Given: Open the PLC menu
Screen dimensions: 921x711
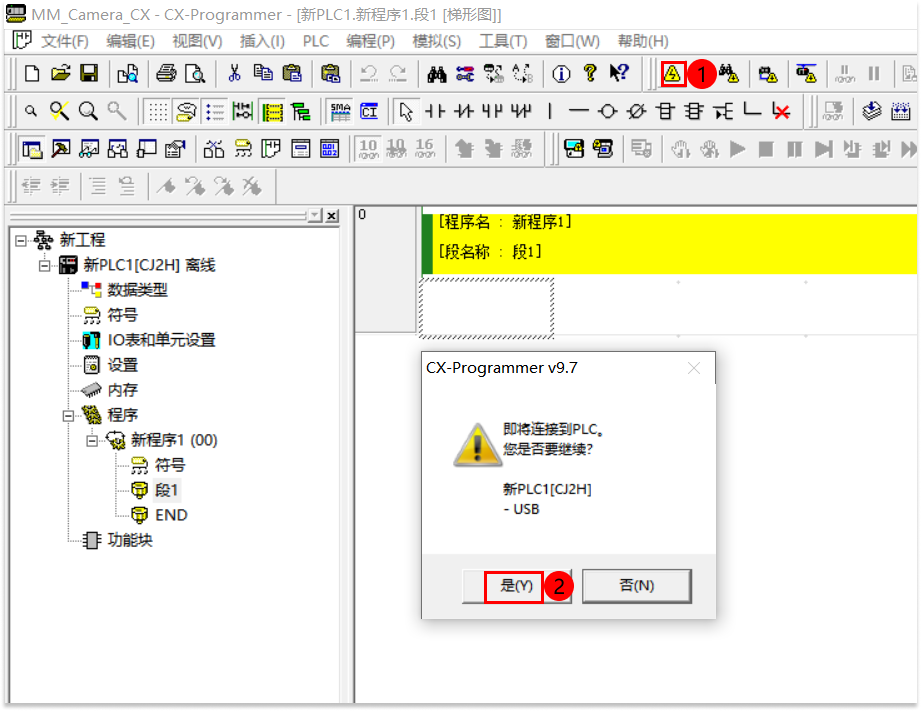Looking at the screenshot, I should click(x=315, y=41).
